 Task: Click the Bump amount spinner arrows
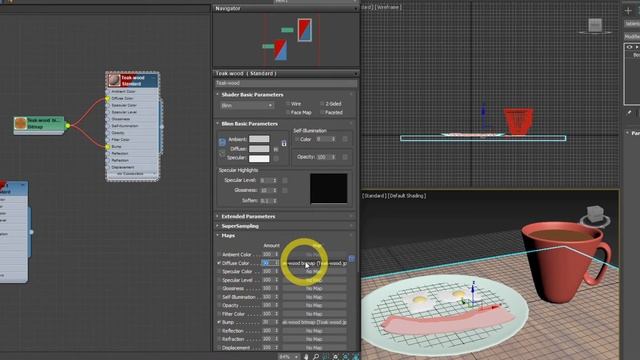point(277,322)
